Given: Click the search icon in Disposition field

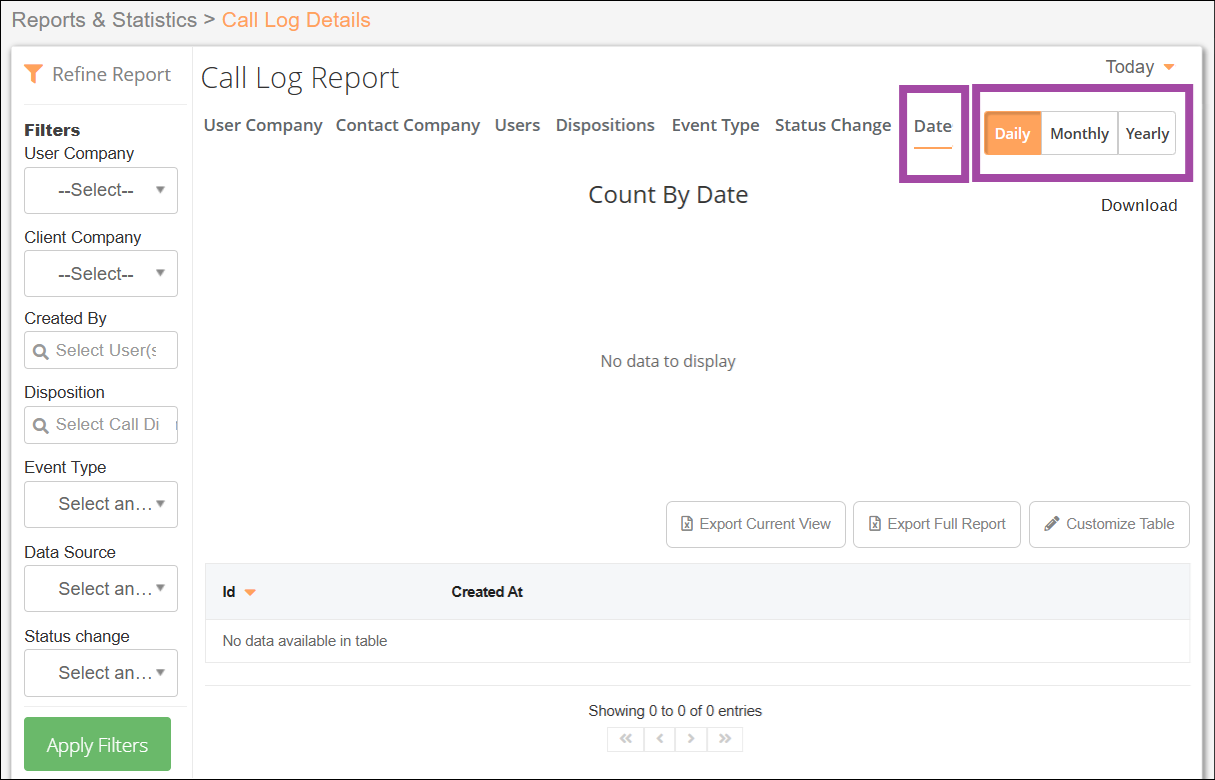Looking at the screenshot, I should 41,426.
